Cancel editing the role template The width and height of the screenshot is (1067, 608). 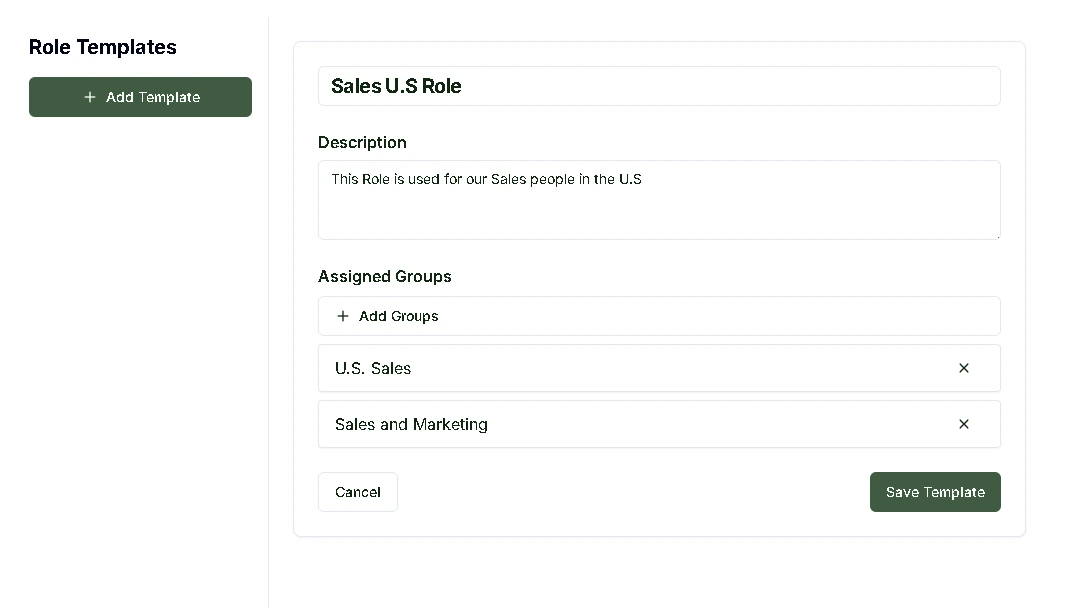pos(358,492)
